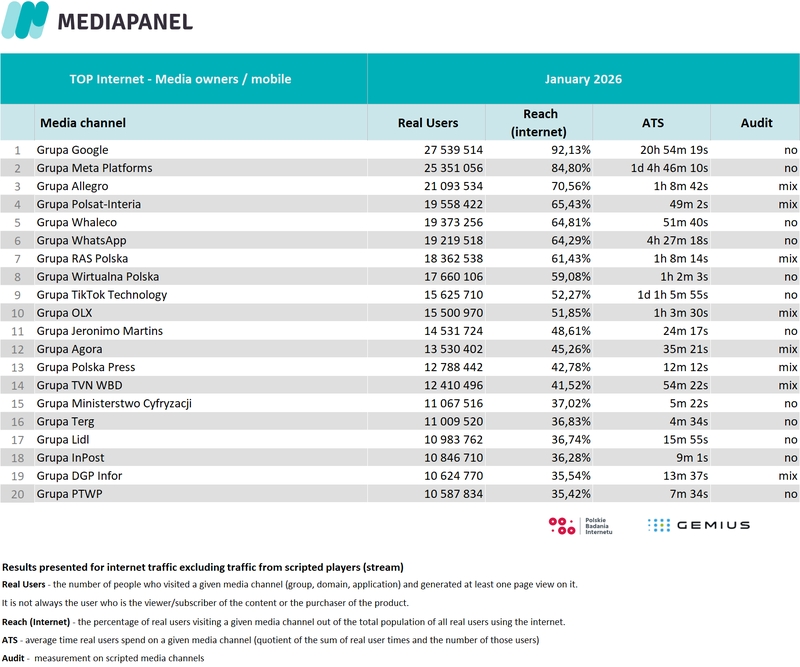Click the Gemius logo
The width and height of the screenshot is (800, 667).
tap(698, 525)
